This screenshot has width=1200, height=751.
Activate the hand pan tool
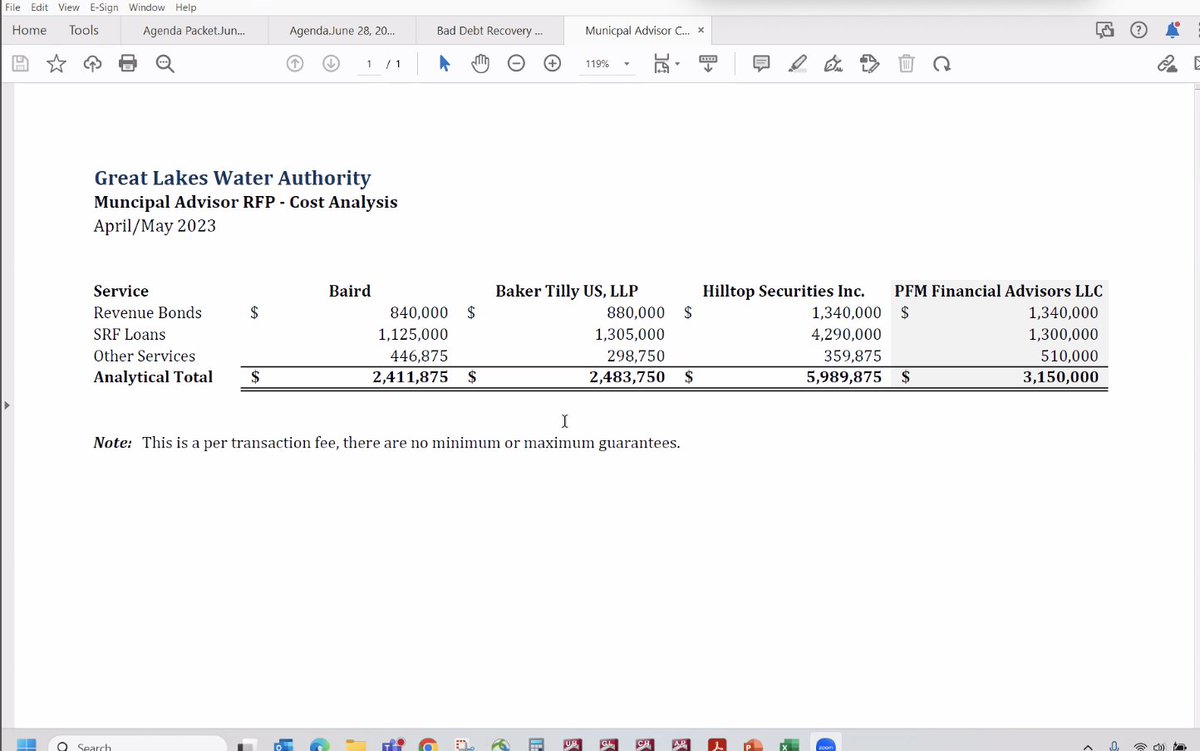click(481, 64)
